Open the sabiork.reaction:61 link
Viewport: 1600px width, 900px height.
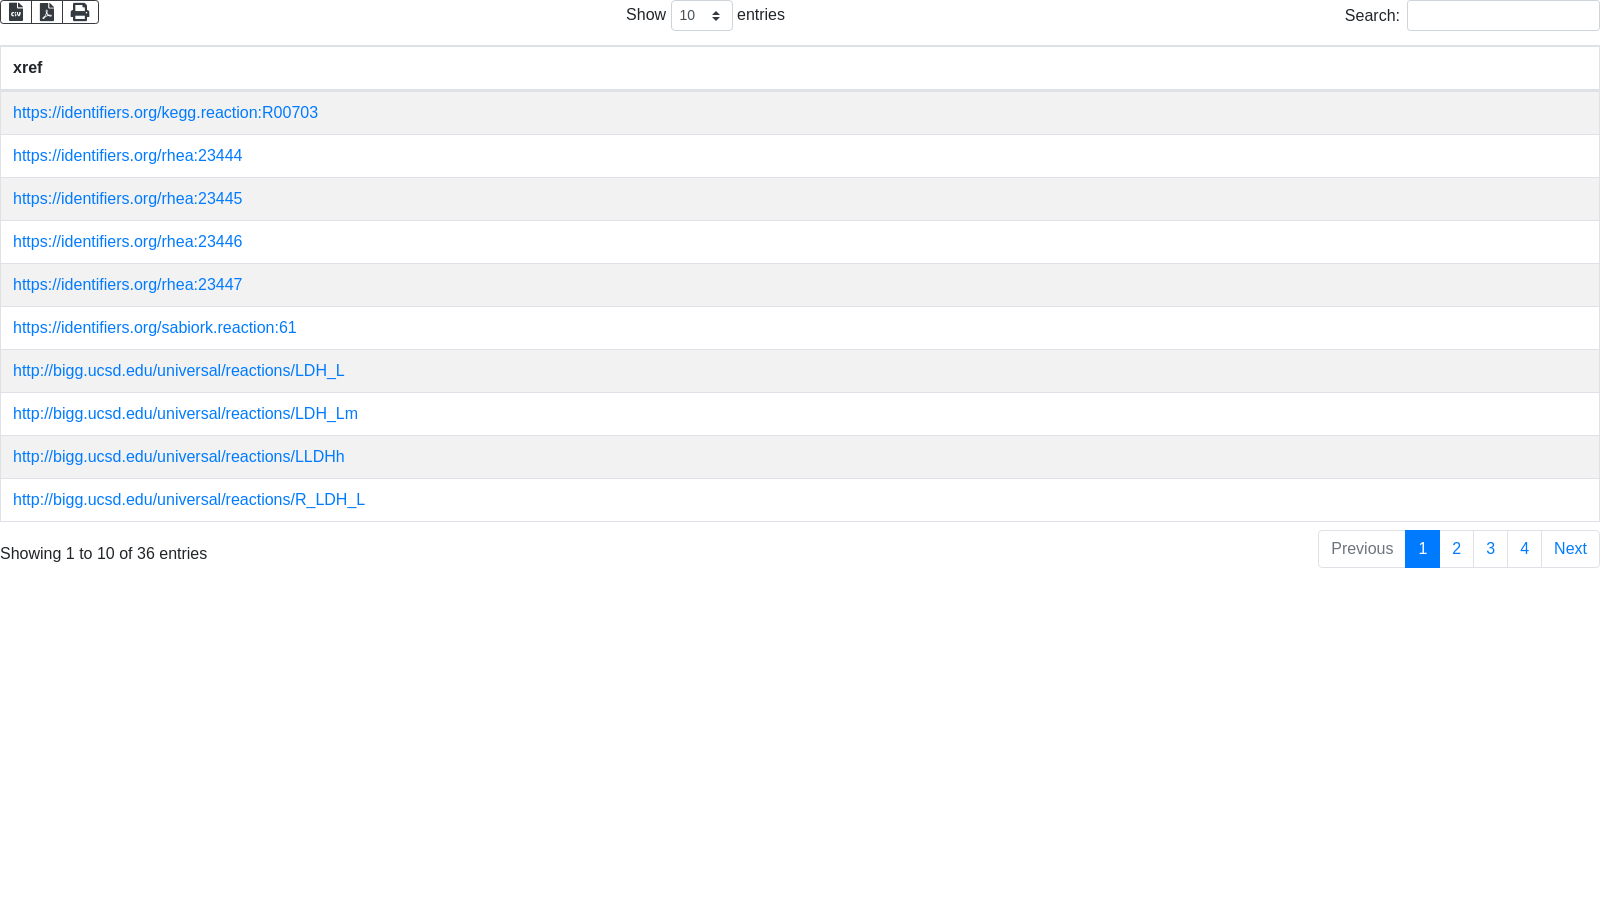154,328
